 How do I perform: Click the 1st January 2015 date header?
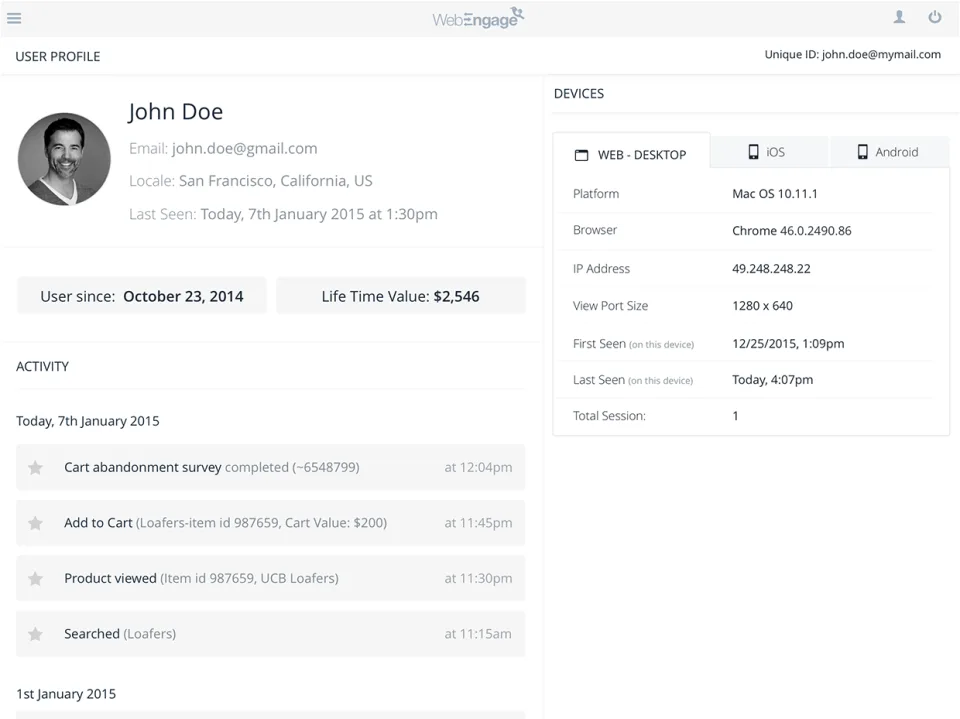pos(66,694)
